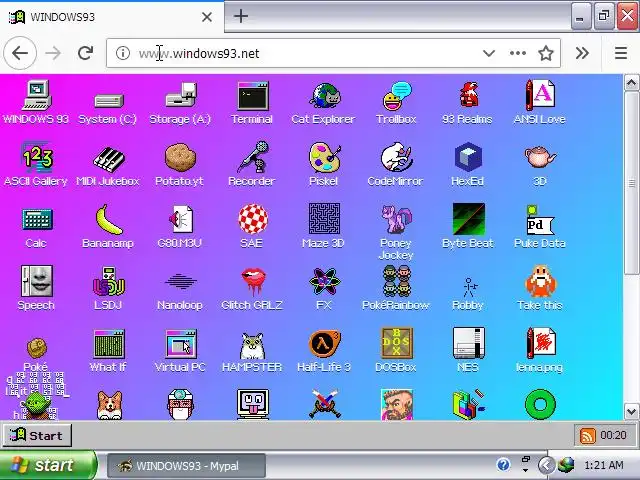Click the browser Forward arrow
Screen dimensions: 640x480
[53, 53]
